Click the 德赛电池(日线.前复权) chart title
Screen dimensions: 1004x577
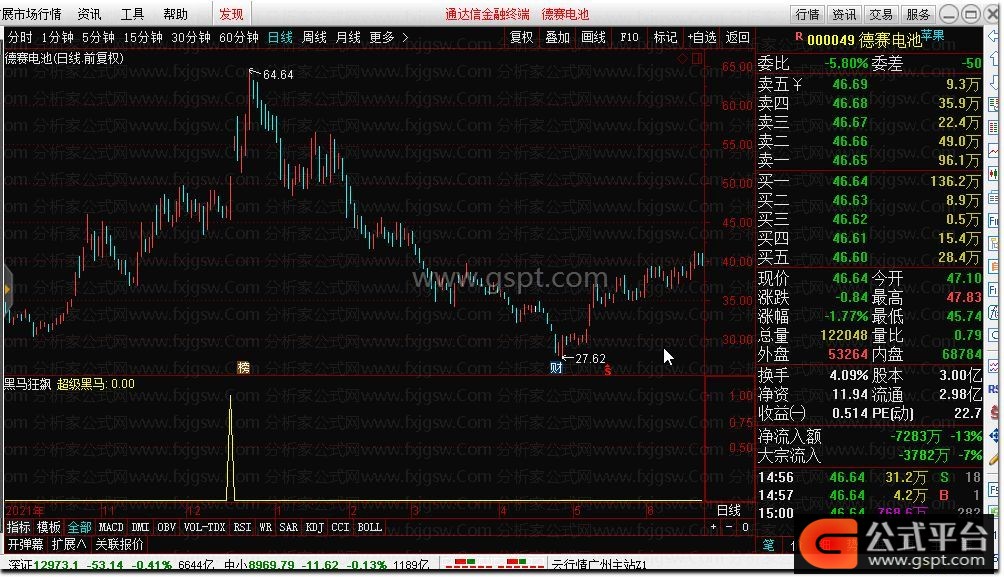(64, 58)
